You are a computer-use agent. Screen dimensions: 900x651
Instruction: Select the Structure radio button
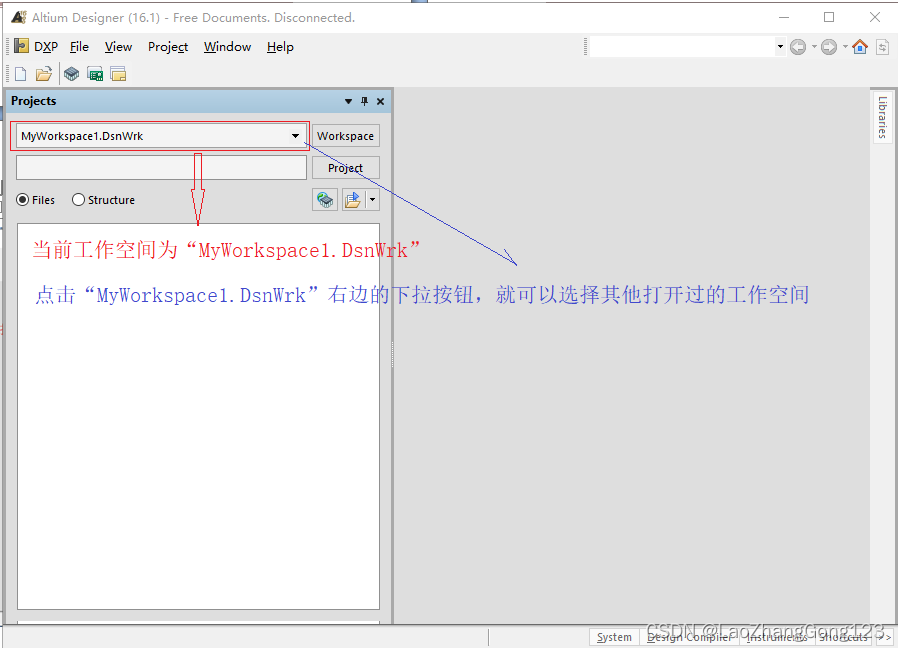pos(78,200)
